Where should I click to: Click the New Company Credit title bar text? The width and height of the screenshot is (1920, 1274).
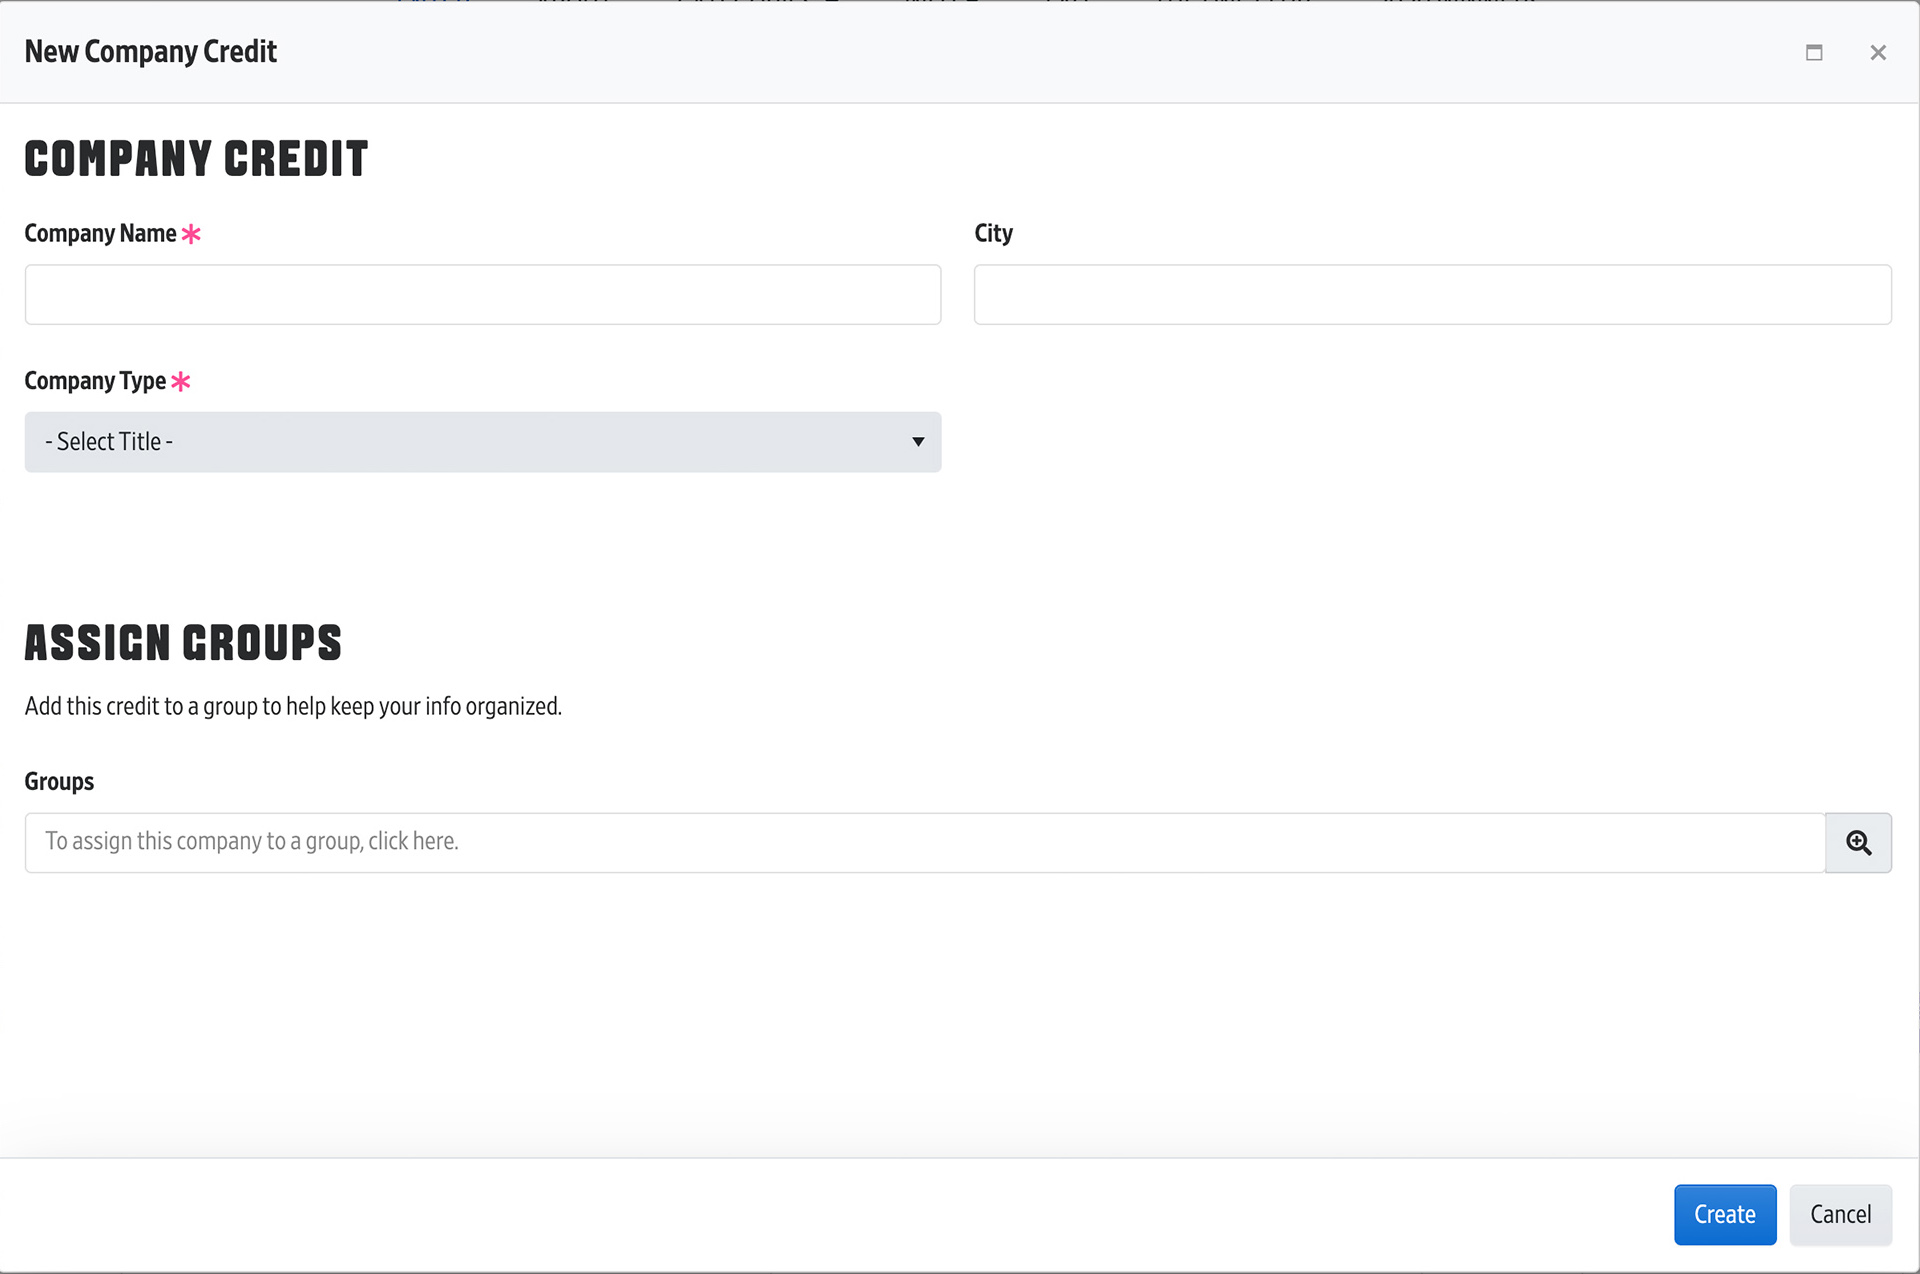coord(150,52)
